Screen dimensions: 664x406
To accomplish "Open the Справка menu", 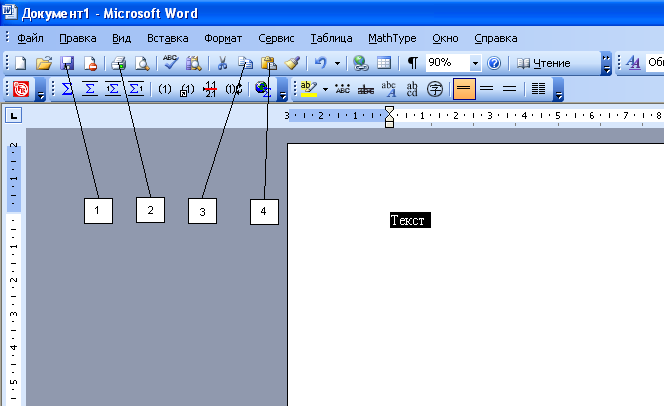I will pos(495,38).
